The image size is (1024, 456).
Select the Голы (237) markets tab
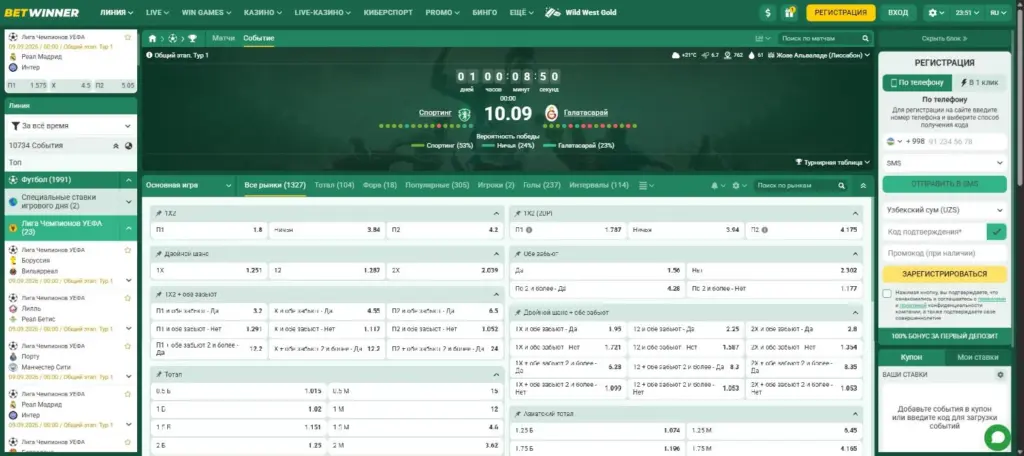(x=541, y=186)
